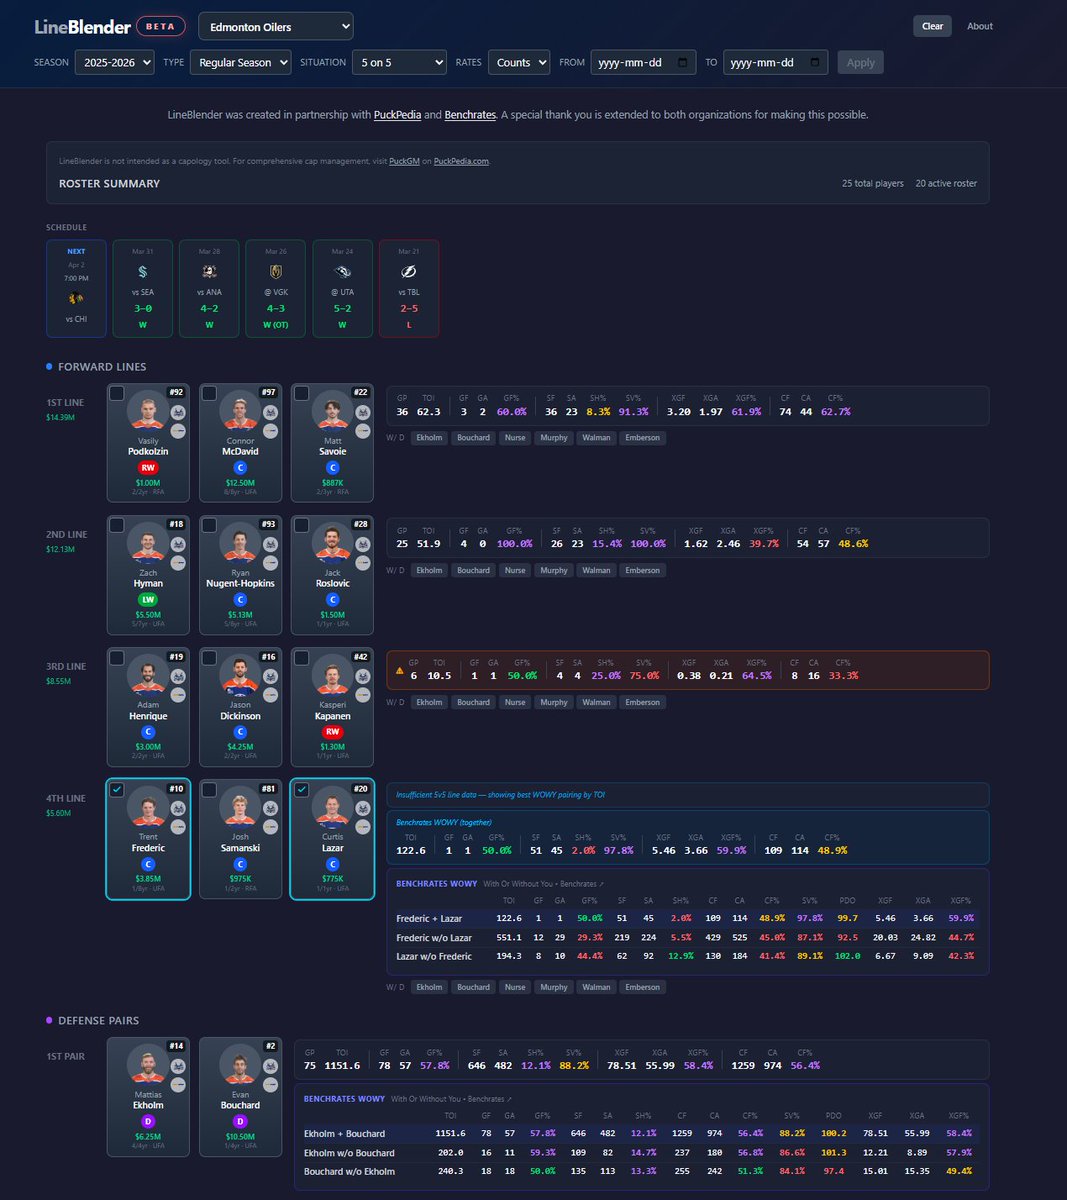Open the calendar picker in FROM date field

click(683, 62)
